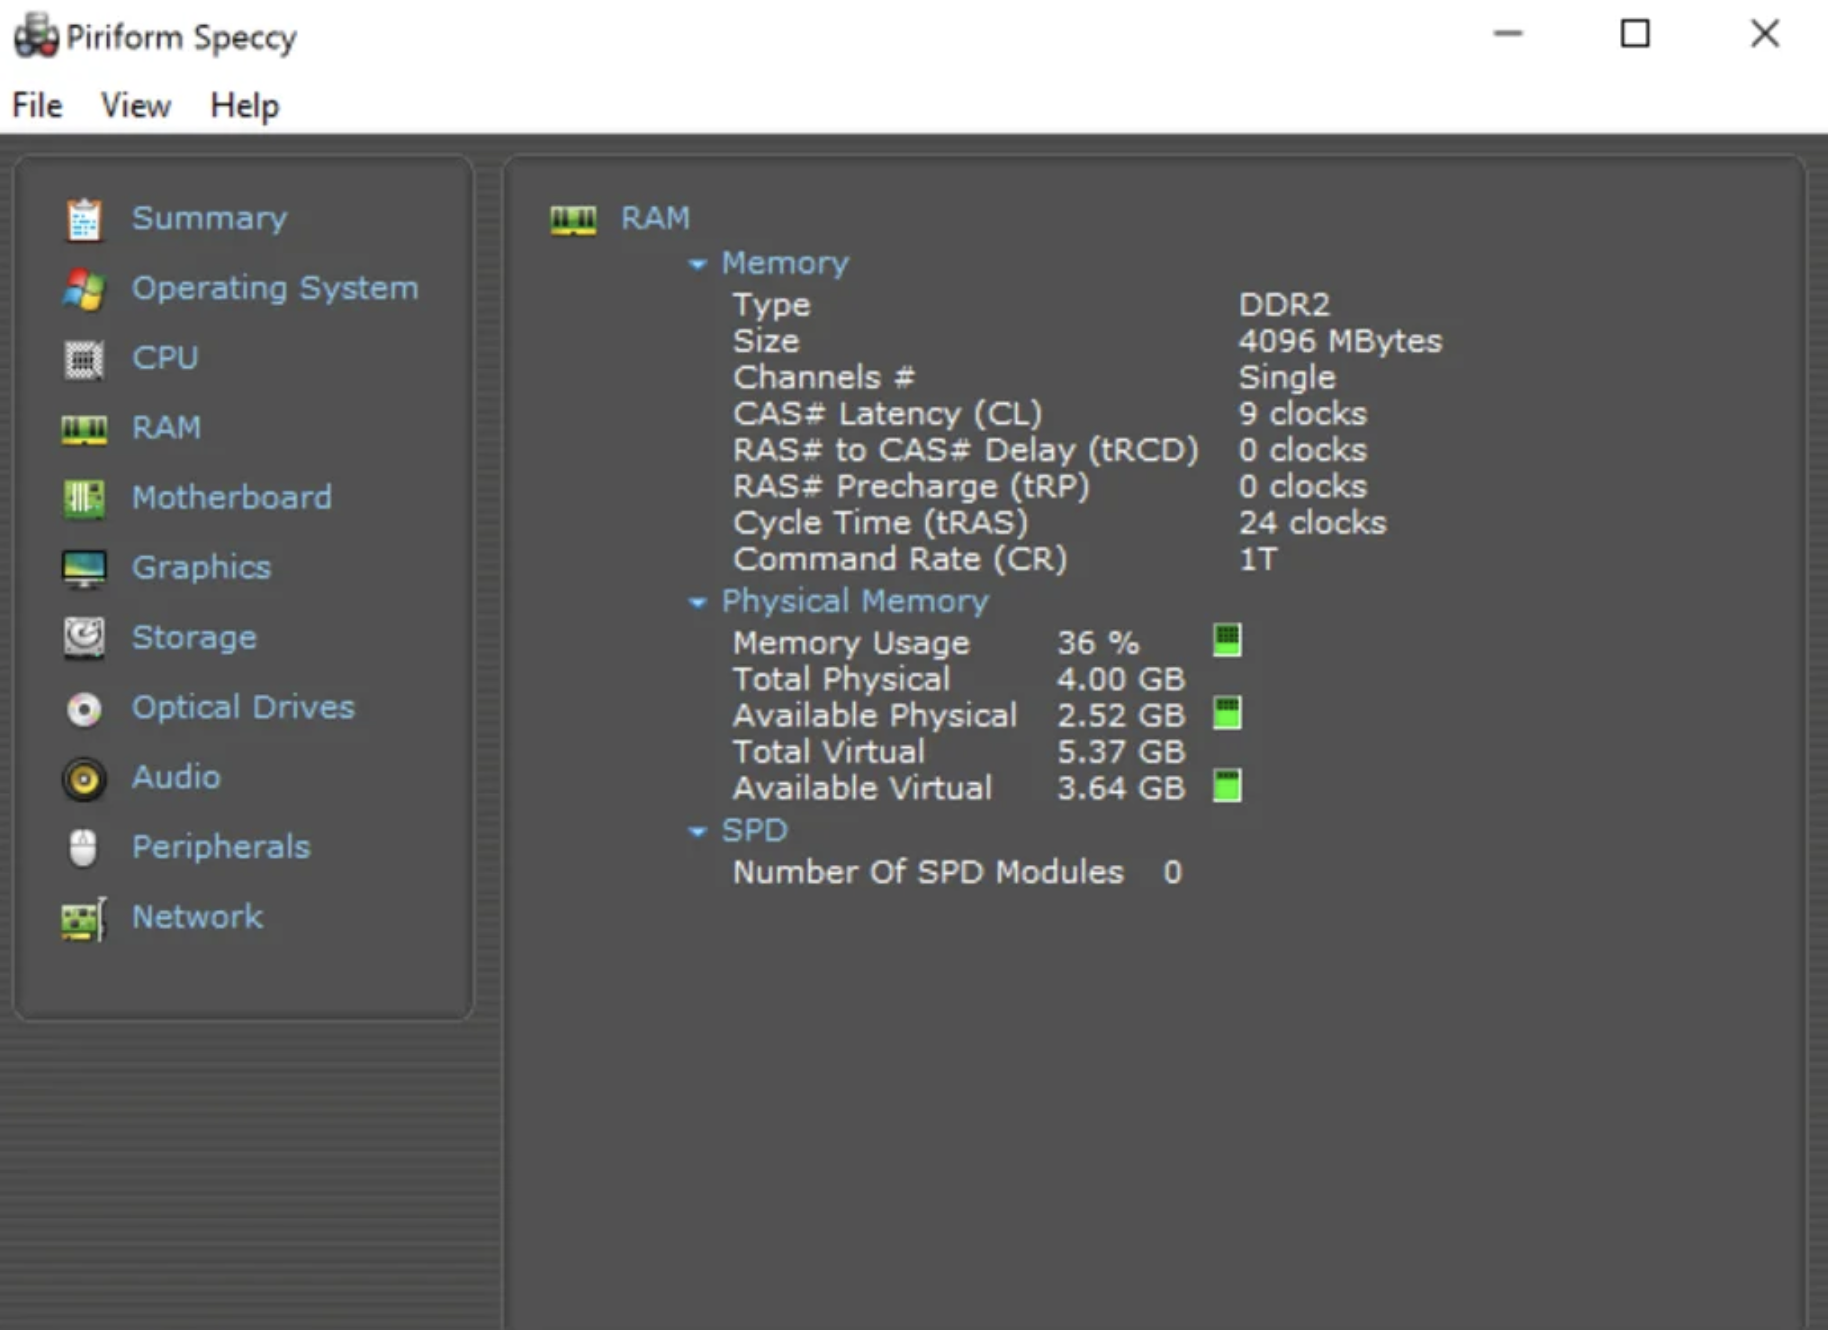Select the DDR2 type value

click(1284, 304)
